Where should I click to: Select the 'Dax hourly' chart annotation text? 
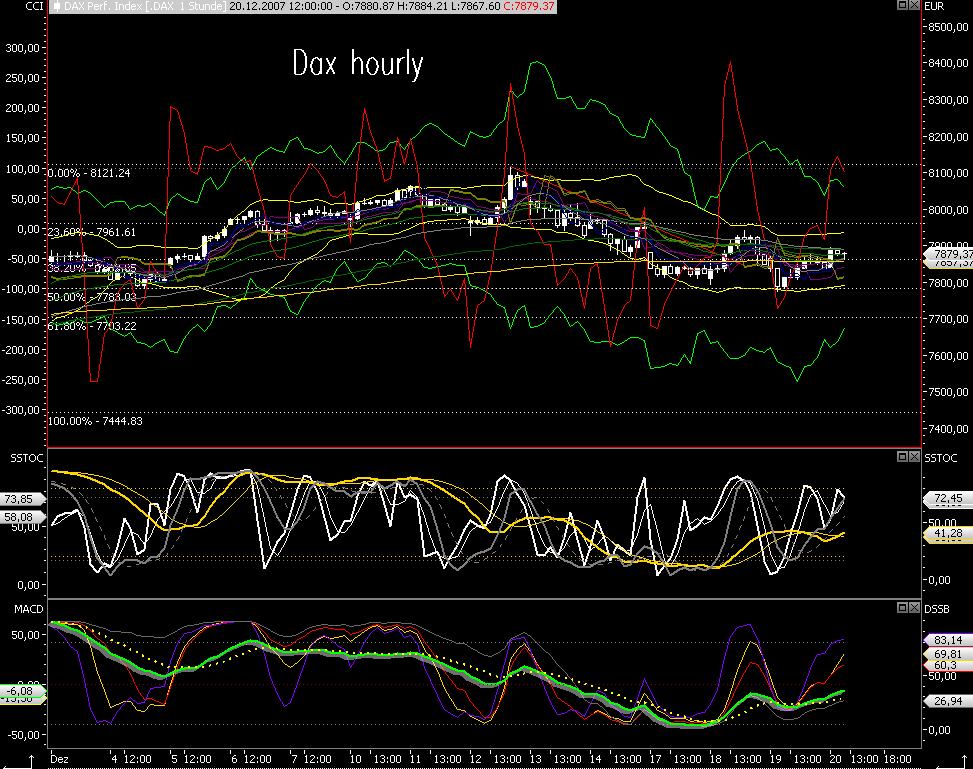click(x=358, y=63)
